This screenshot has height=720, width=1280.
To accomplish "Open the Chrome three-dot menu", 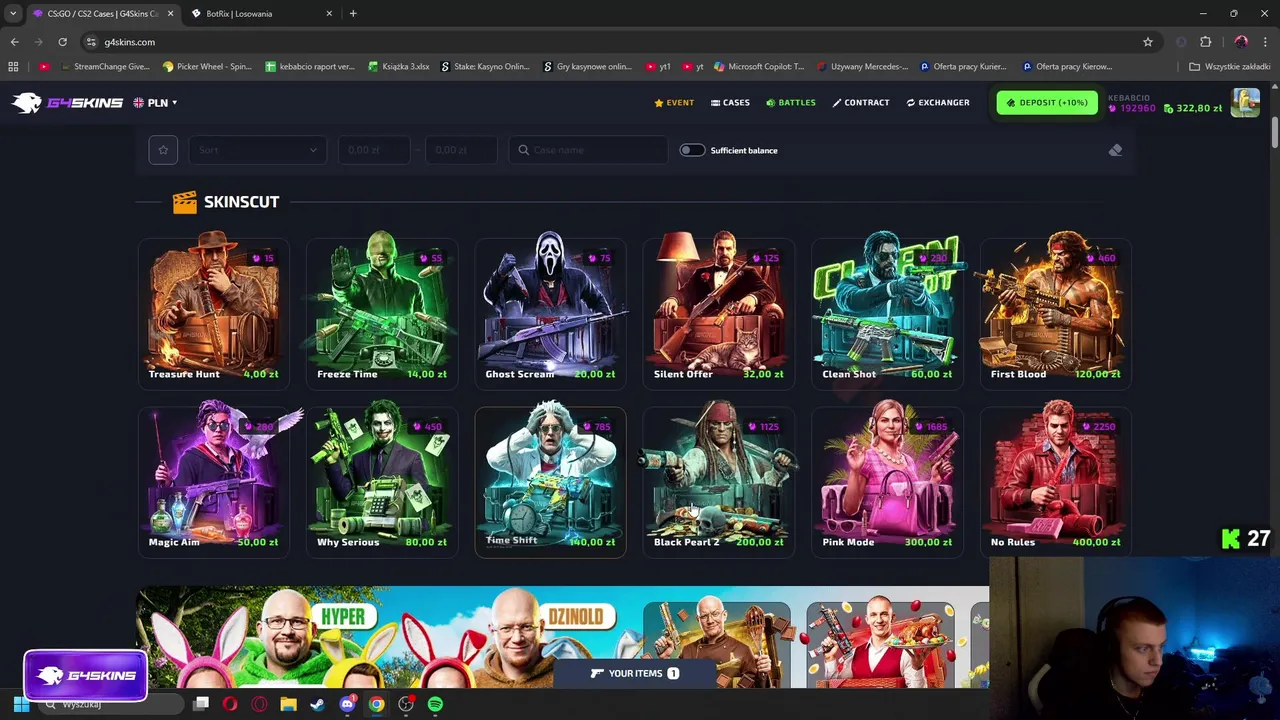I will coord(1266,42).
